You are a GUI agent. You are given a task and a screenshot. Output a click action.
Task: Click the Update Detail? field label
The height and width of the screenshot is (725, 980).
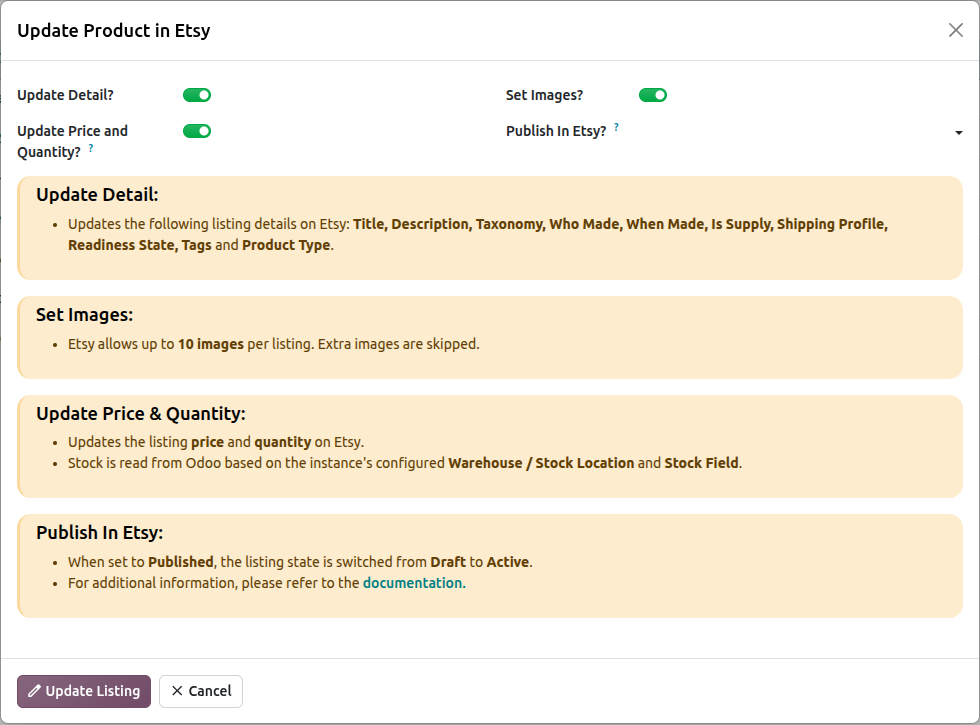[x=66, y=95]
